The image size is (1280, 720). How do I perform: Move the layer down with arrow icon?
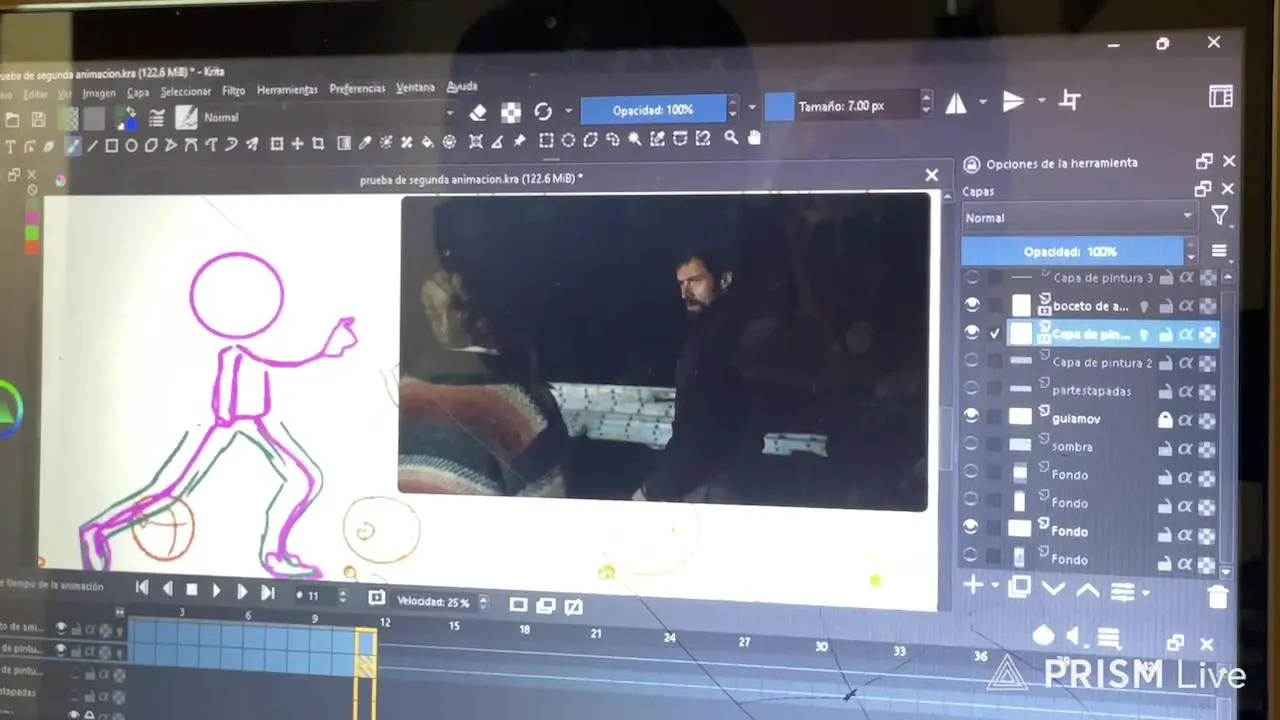click(x=1053, y=589)
